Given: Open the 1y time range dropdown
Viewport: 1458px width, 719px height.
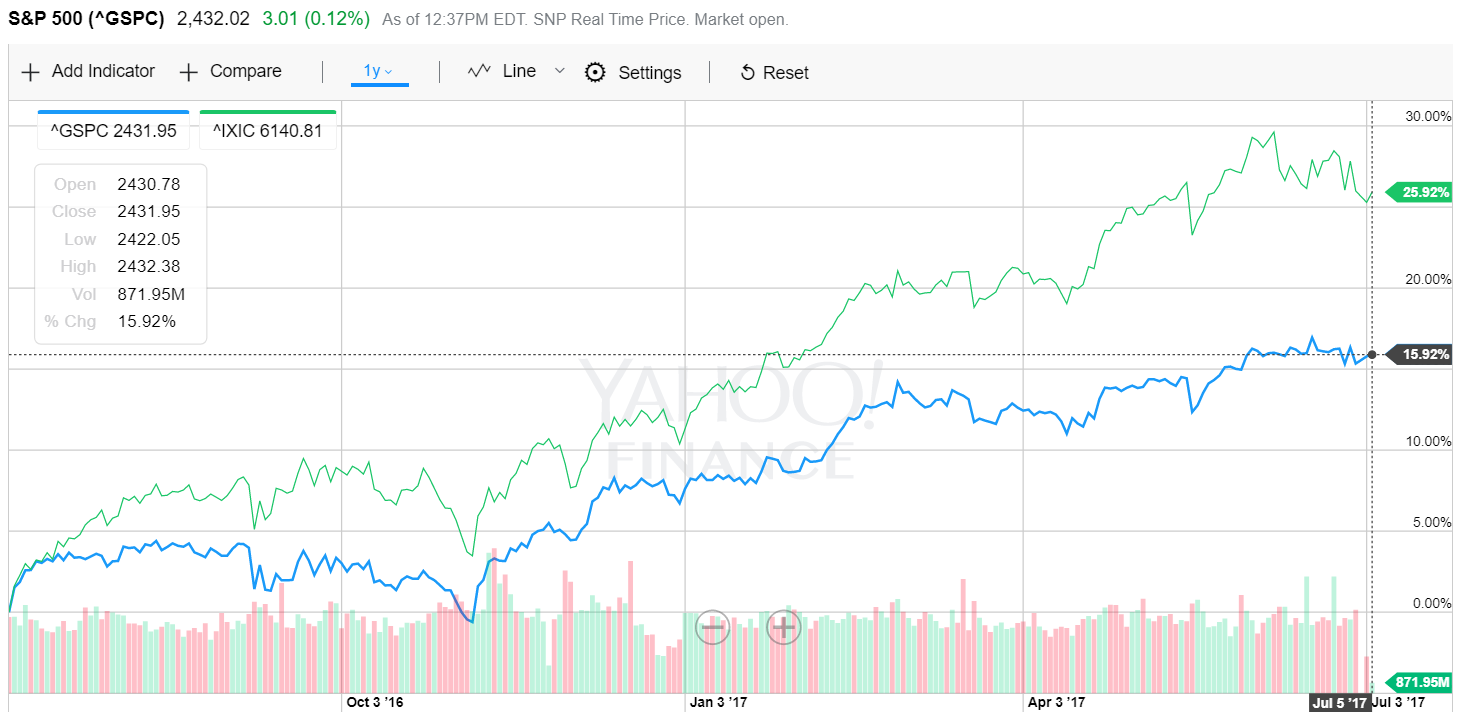Looking at the screenshot, I should tap(379, 71).
